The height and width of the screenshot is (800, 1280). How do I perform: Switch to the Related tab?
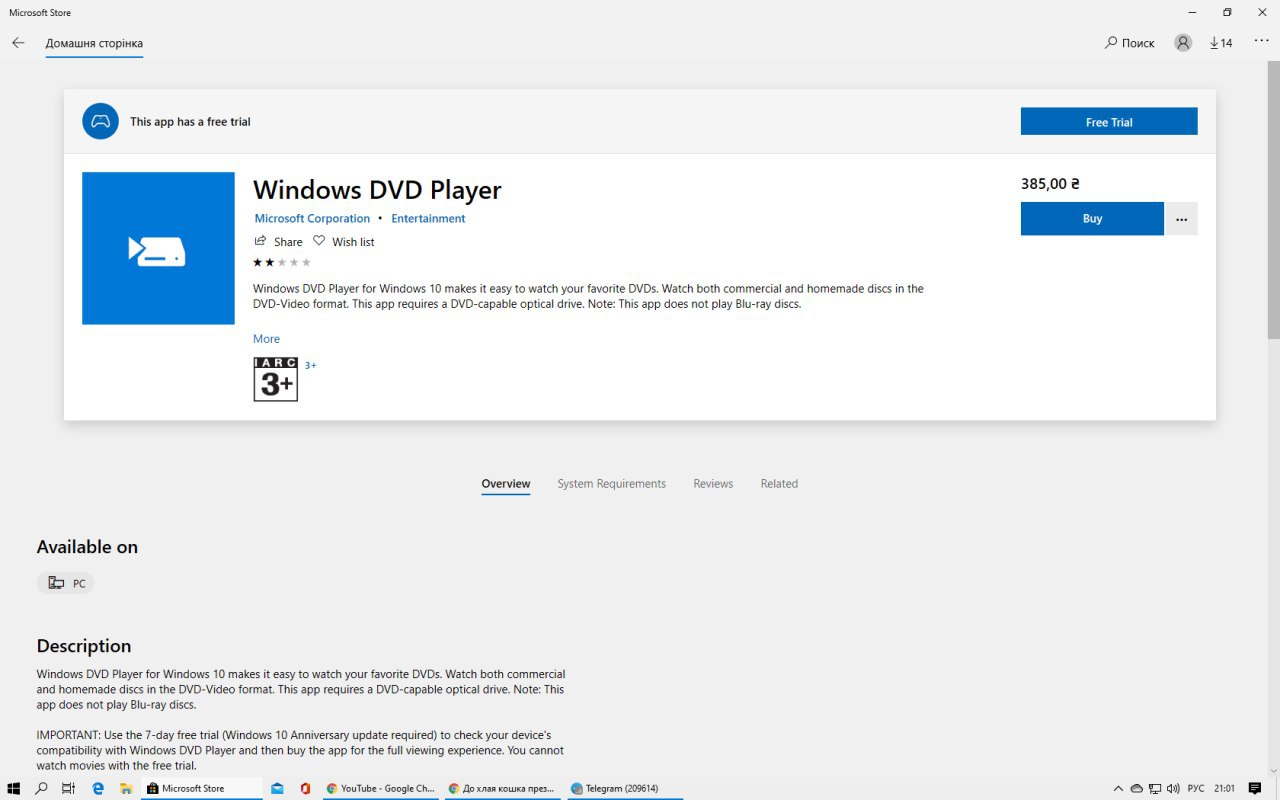tap(779, 484)
